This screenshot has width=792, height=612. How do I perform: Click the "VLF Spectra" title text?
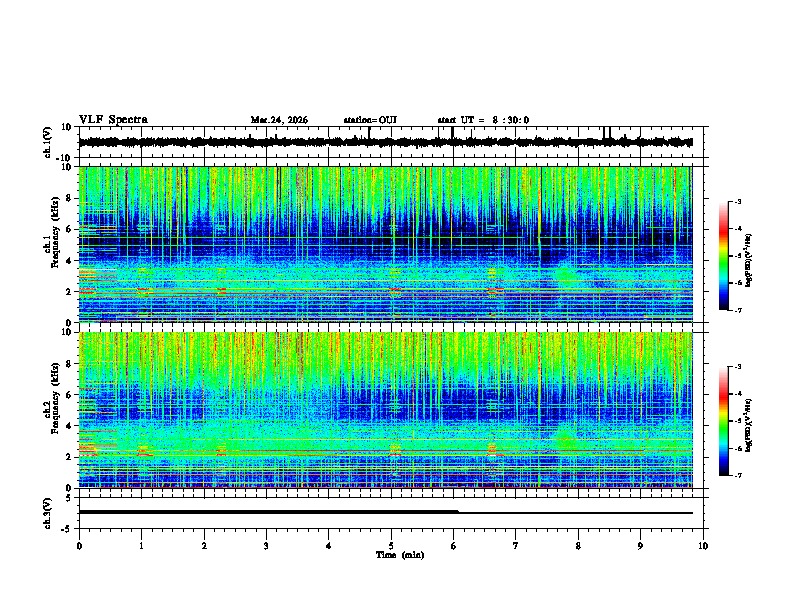point(113,120)
